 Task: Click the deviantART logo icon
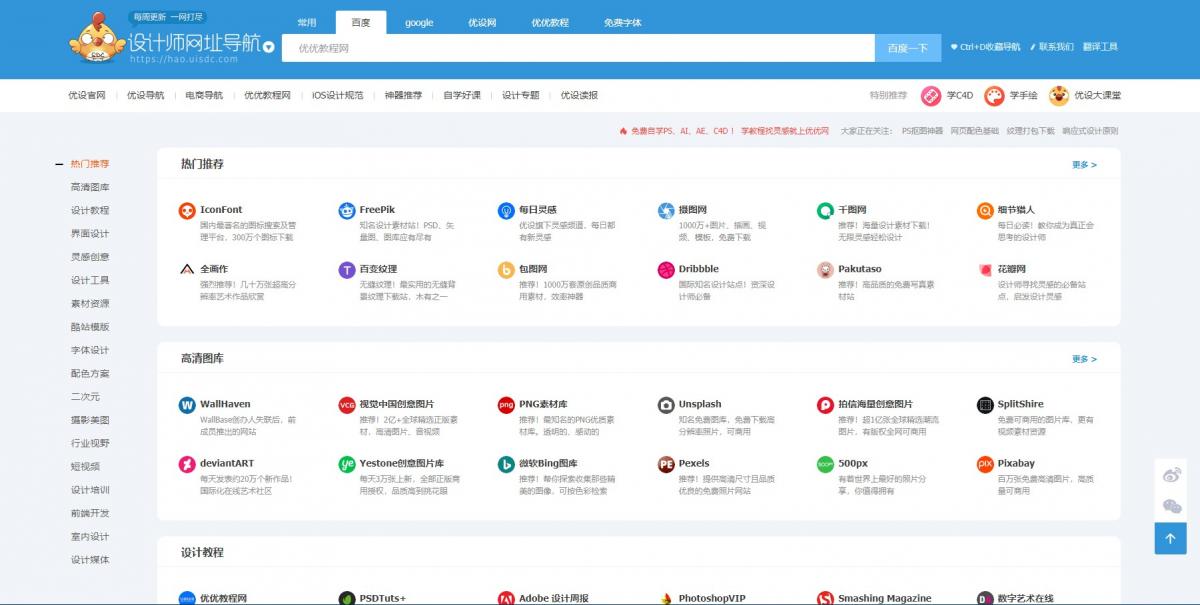click(186, 464)
